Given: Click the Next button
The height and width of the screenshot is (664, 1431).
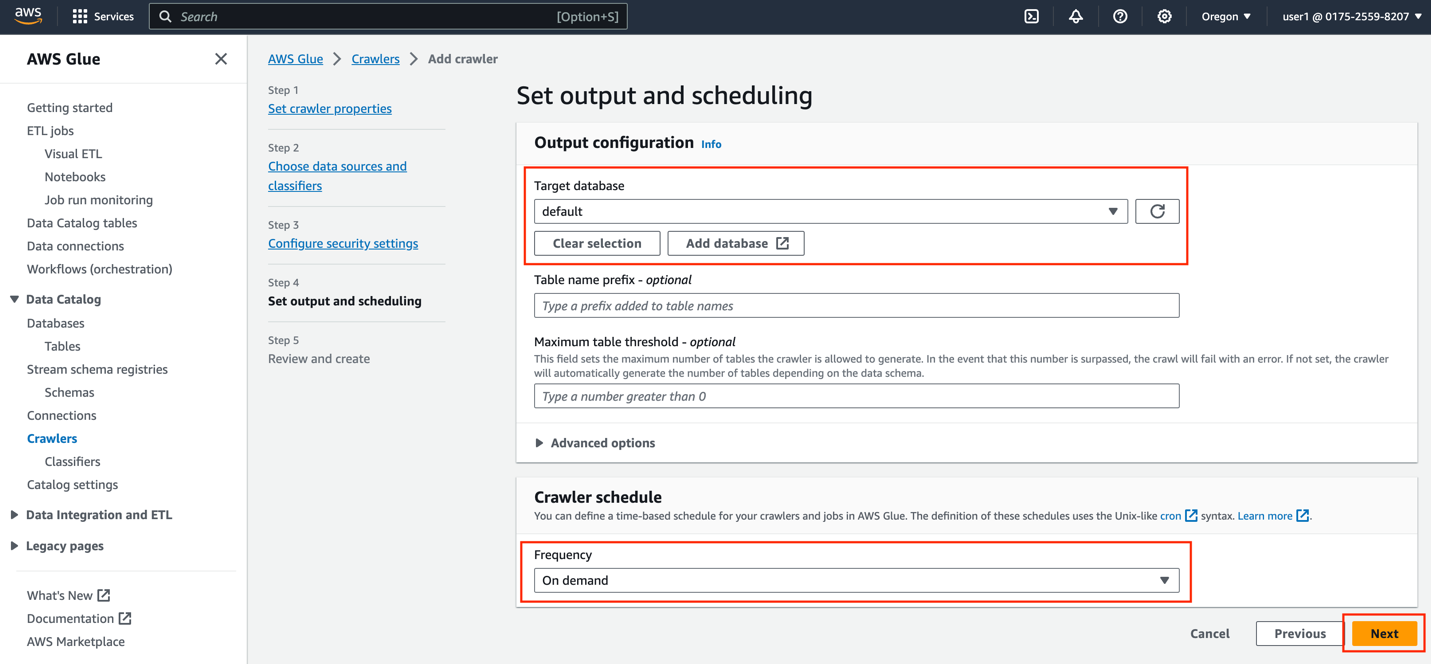Looking at the screenshot, I should click(1384, 633).
